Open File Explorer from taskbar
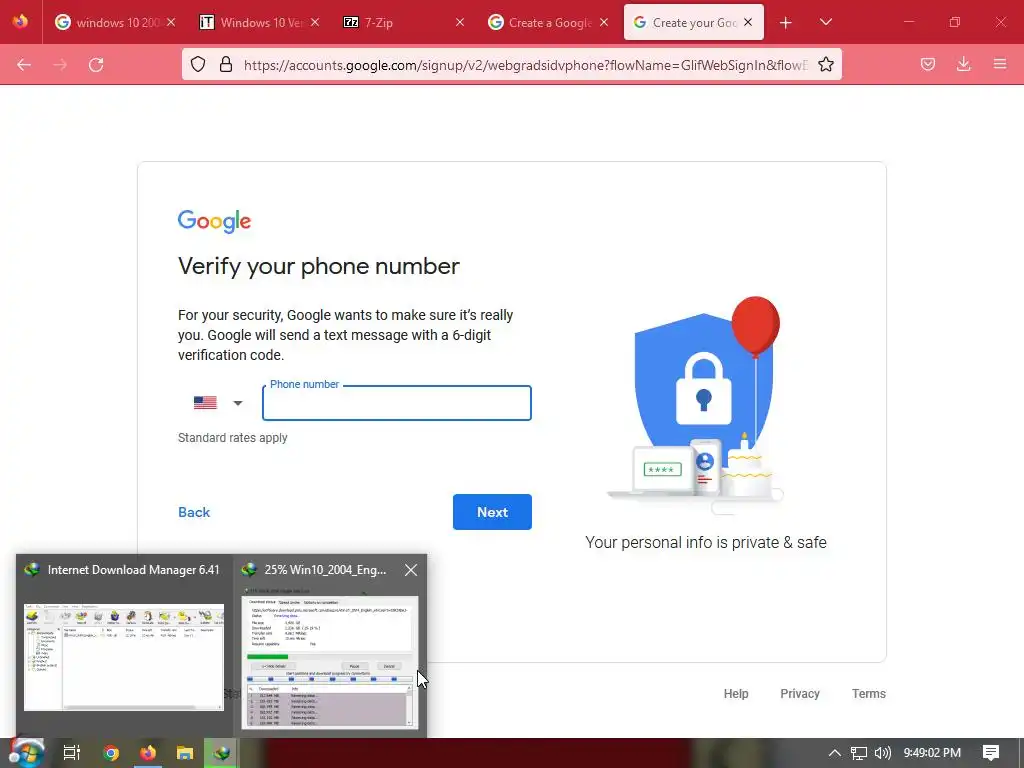 185,753
